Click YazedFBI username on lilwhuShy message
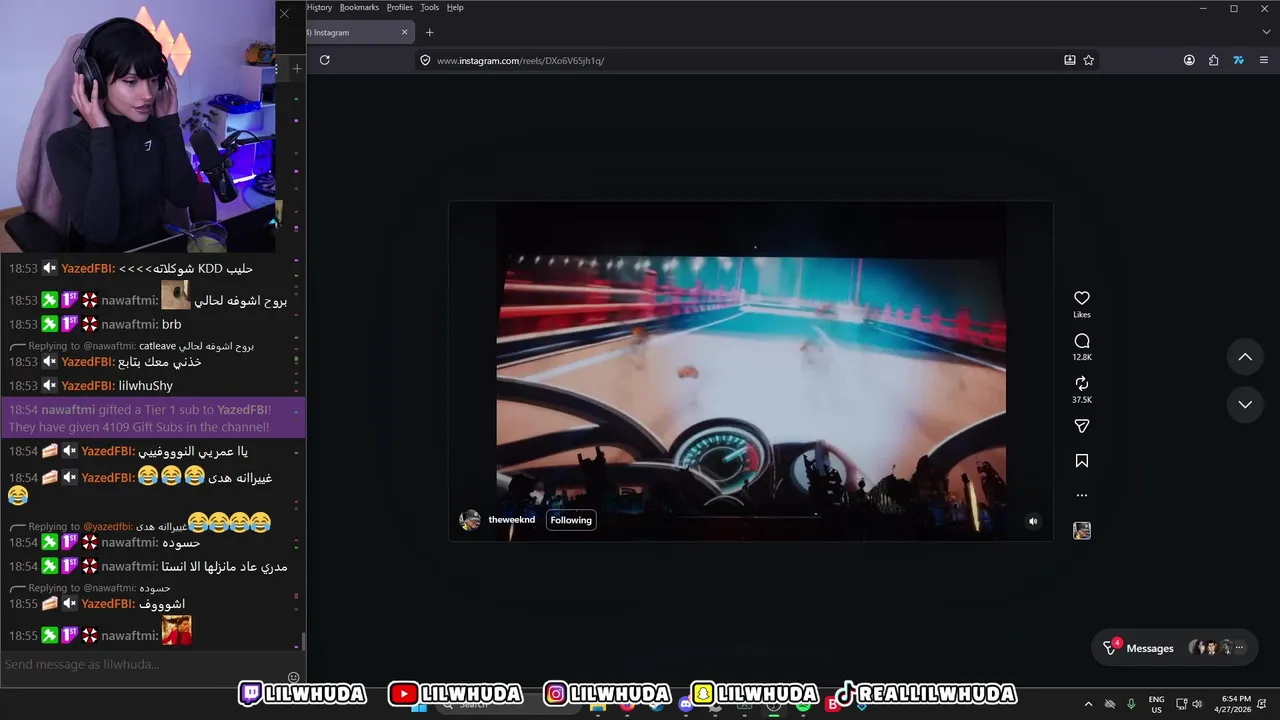 pos(87,386)
